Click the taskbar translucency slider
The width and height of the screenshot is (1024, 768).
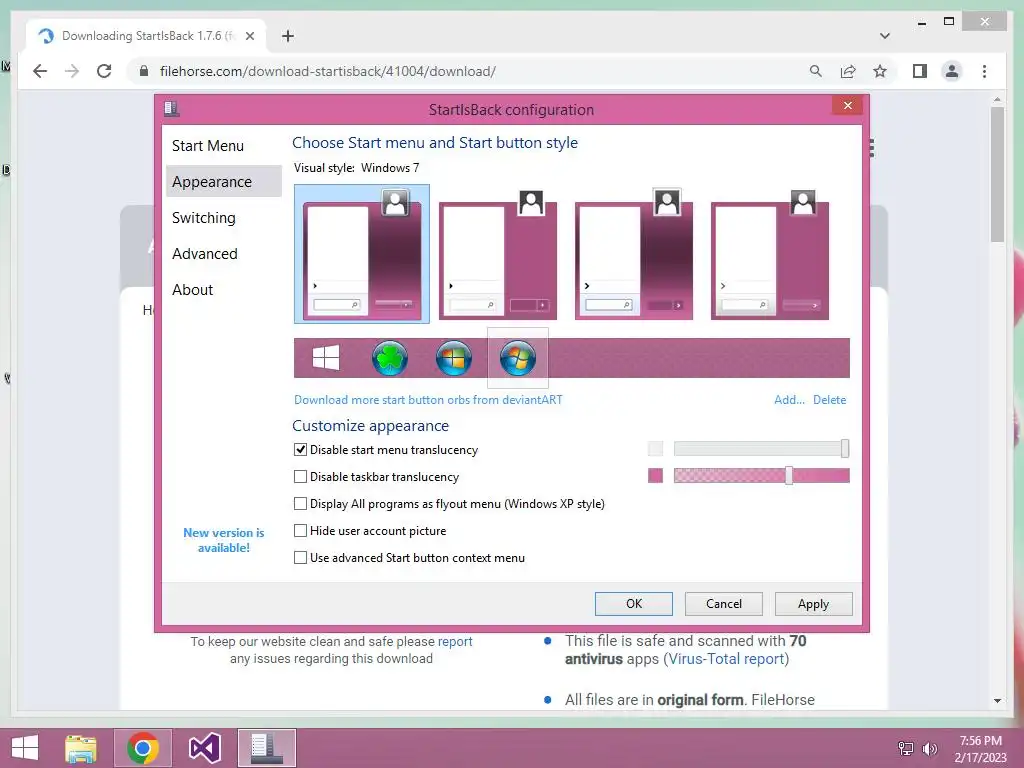[x=761, y=475]
